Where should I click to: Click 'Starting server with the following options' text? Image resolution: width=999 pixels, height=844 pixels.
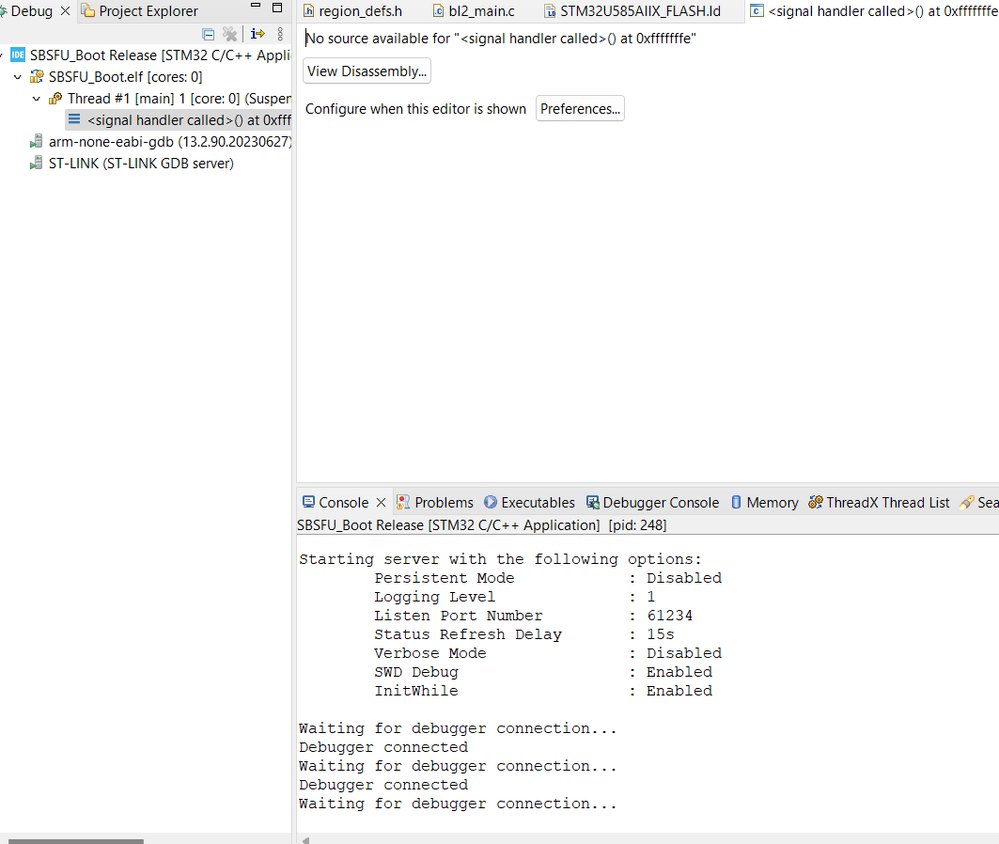(x=500, y=559)
